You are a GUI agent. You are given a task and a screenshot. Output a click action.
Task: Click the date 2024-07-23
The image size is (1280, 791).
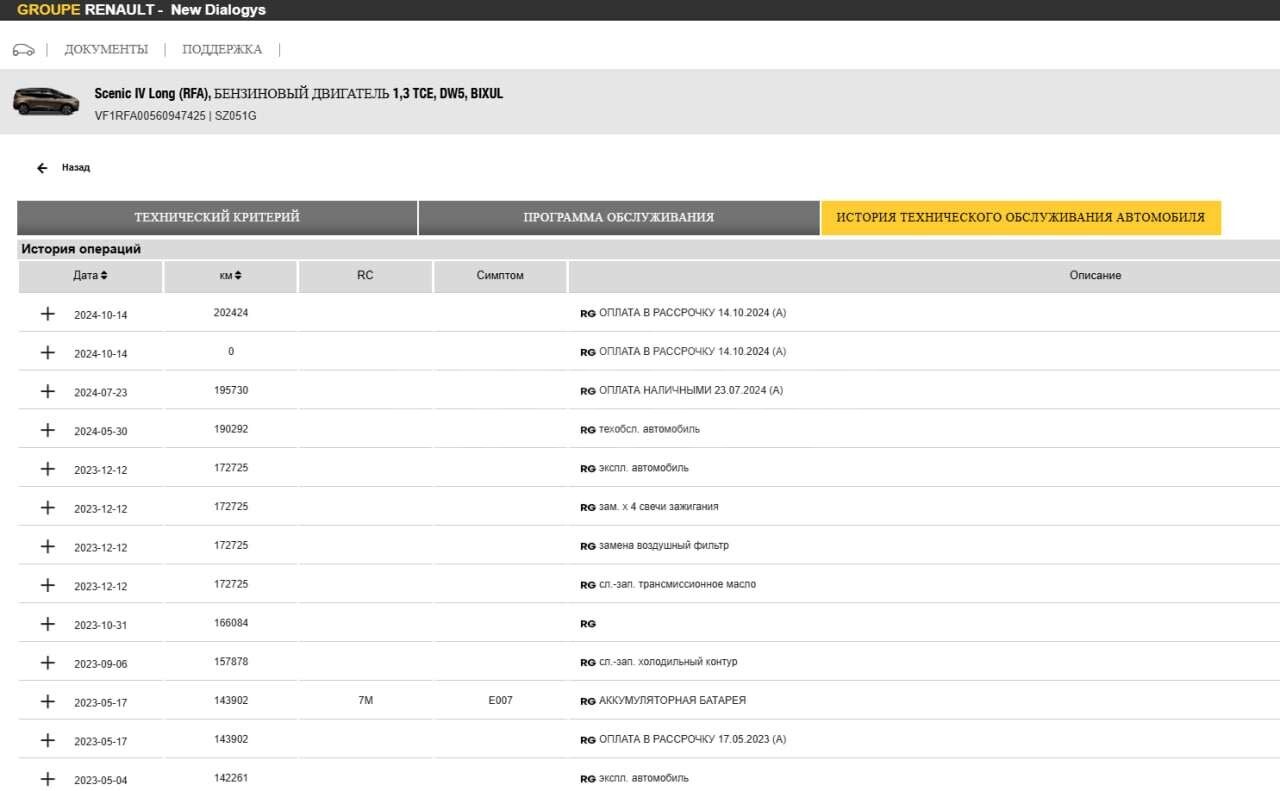coord(101,393)
